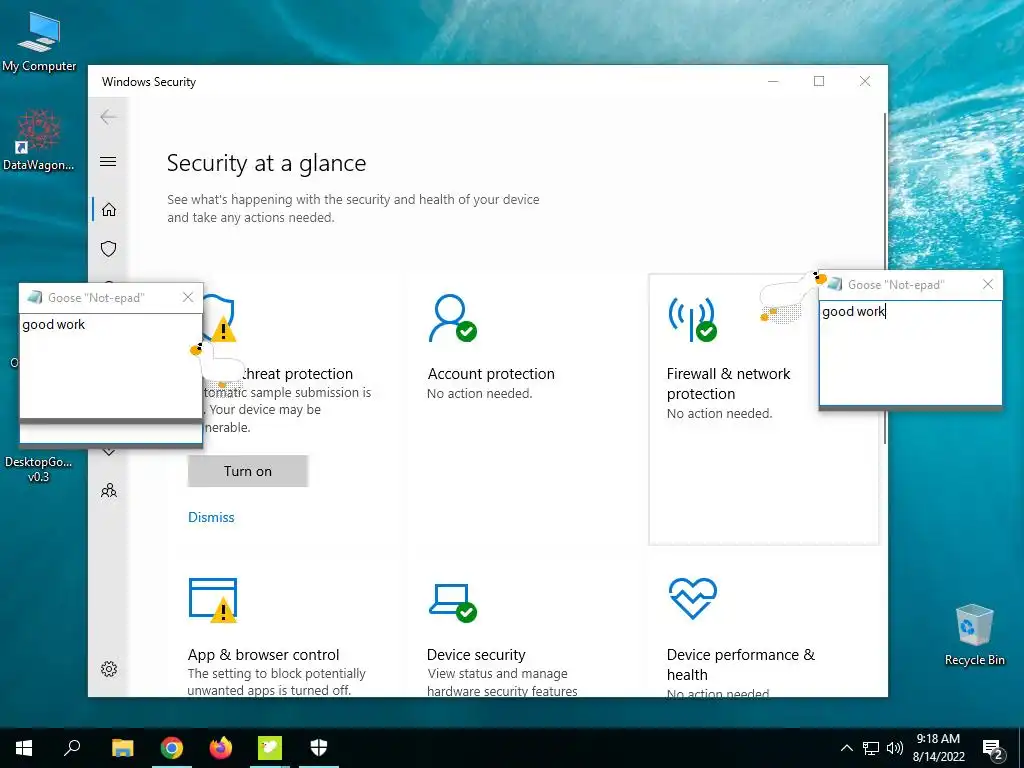
Task: Open Settings gear in Windows Security sidebar
Action: (x=108, y=669)
